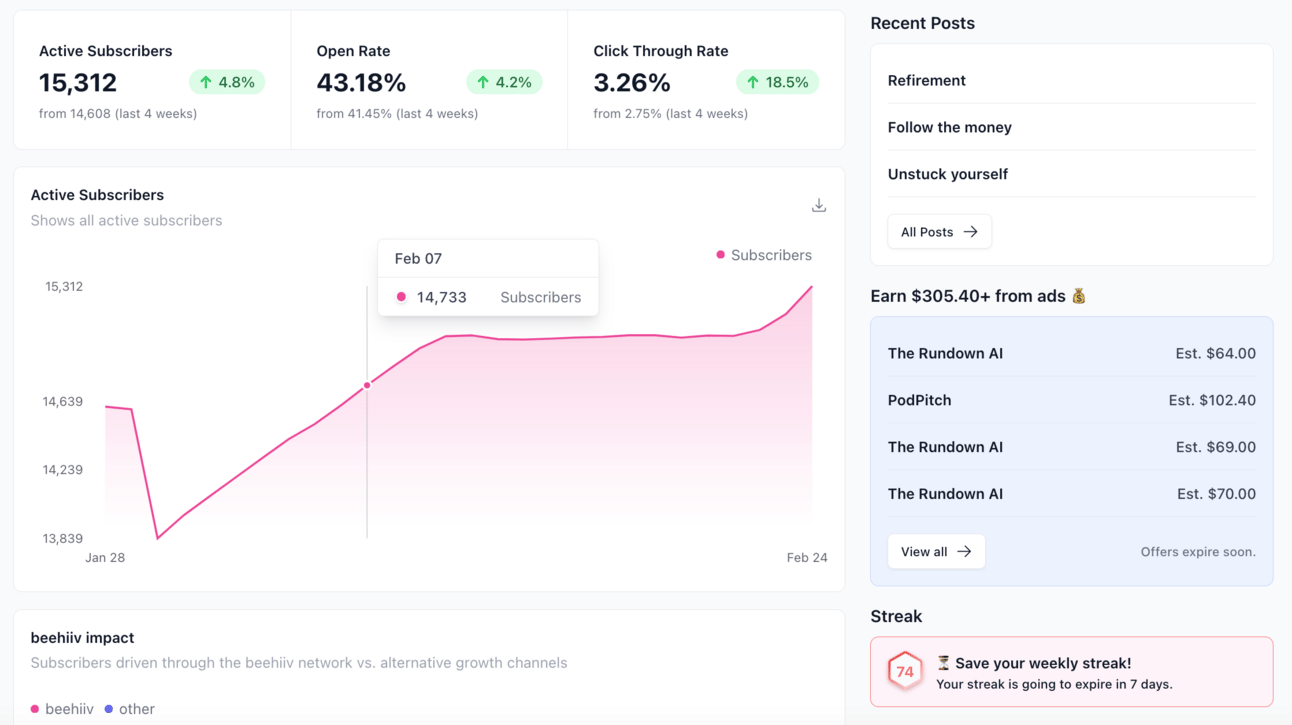Toggle the beehiiv legend series
This screenshot has height=725, width=1292.
click(x=62, y=709)
